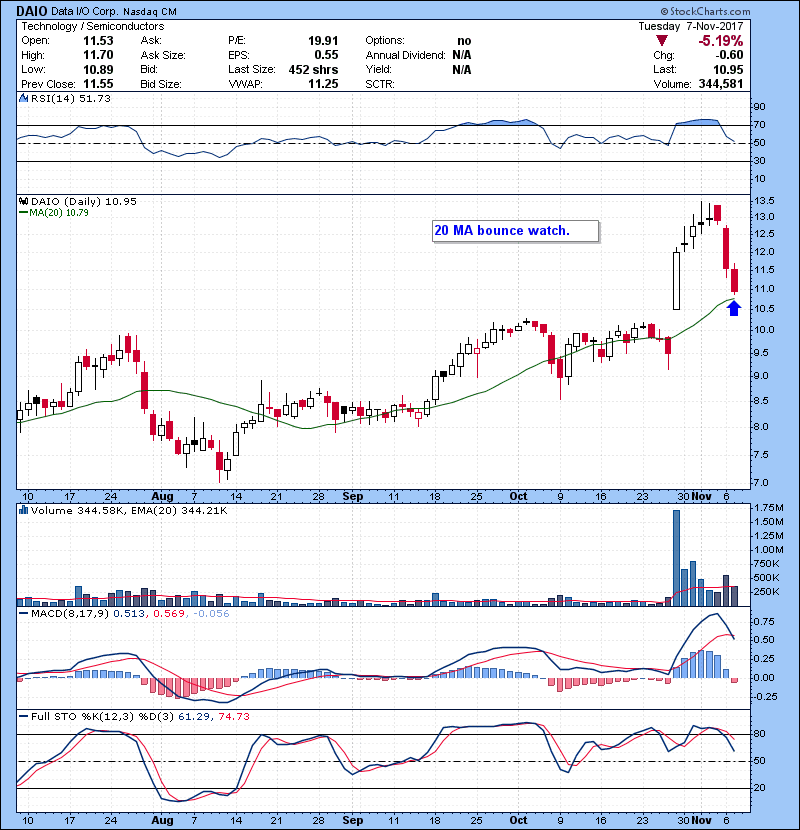Click the MACD histogram value '-0.056'
Viewport: 800px width, 830px height.
pos(211,614)
